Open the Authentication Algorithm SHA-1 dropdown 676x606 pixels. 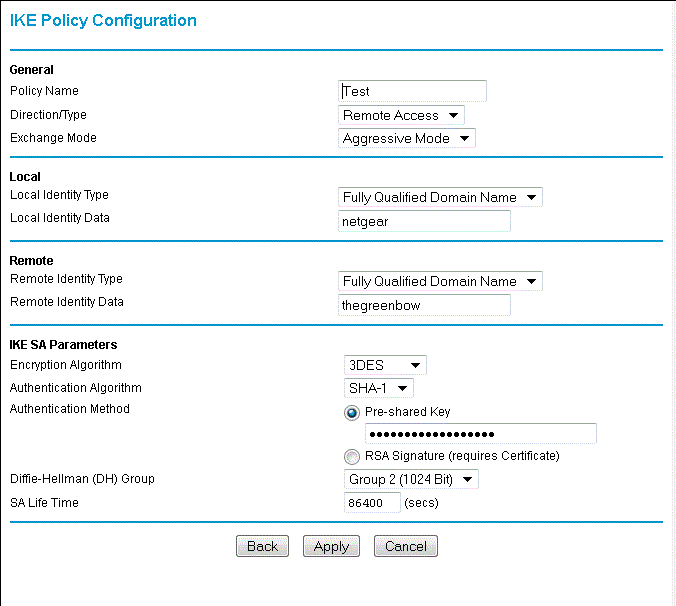click(379, 388)
